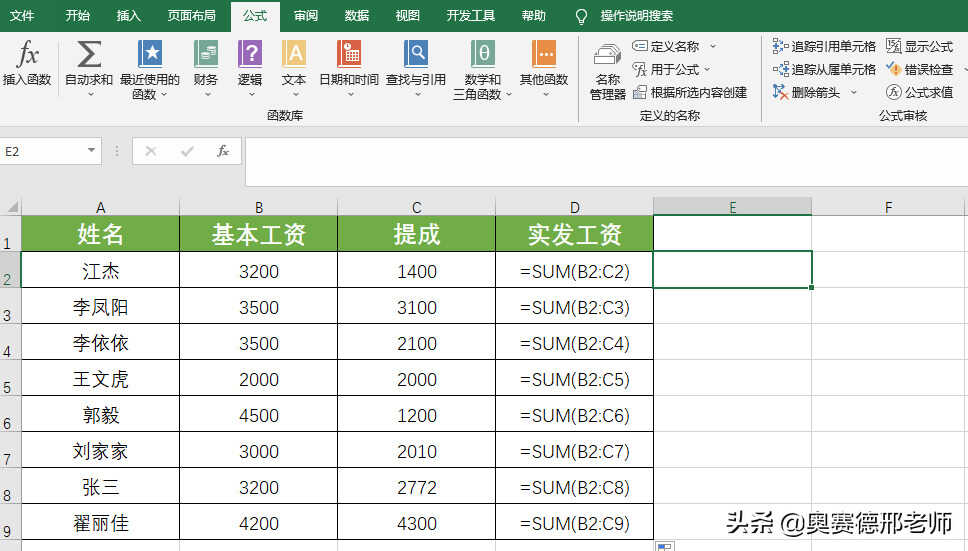The image size is (968, 551).
Task: Open More Functions (其他函数) icon
Action: pyautogui.click(x=544, y=54)
